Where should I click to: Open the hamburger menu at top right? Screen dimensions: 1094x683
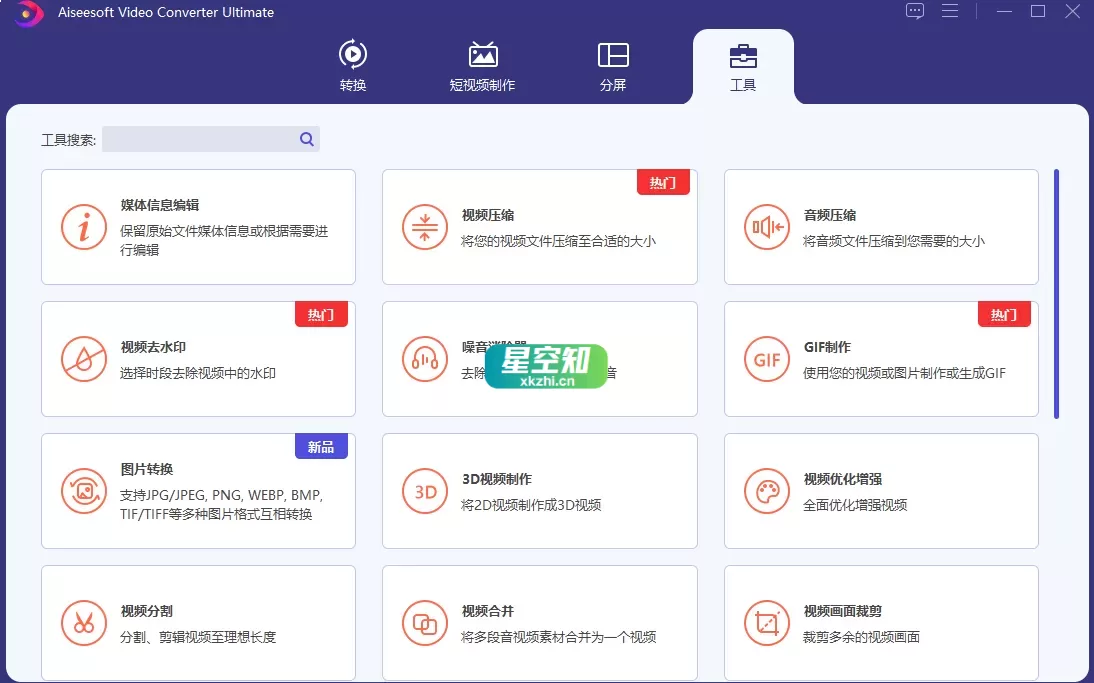click(x=950, y=11)
